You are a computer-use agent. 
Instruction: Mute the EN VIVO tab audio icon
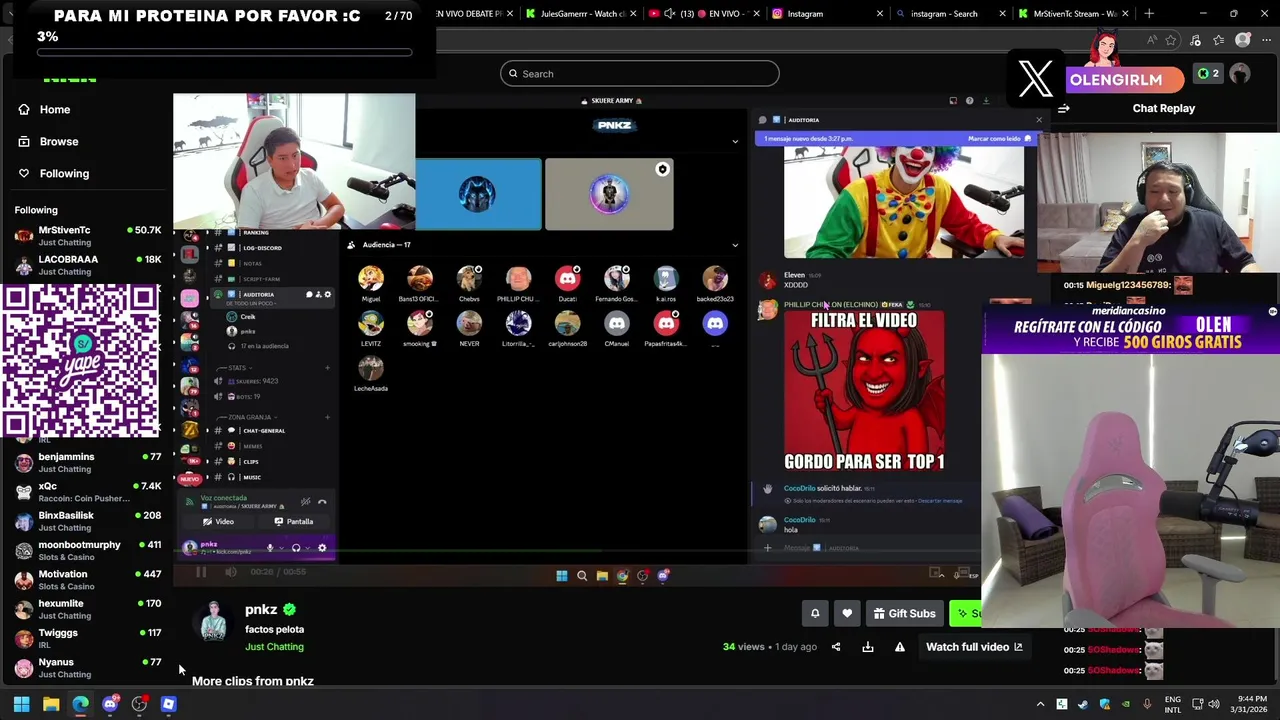669,14
